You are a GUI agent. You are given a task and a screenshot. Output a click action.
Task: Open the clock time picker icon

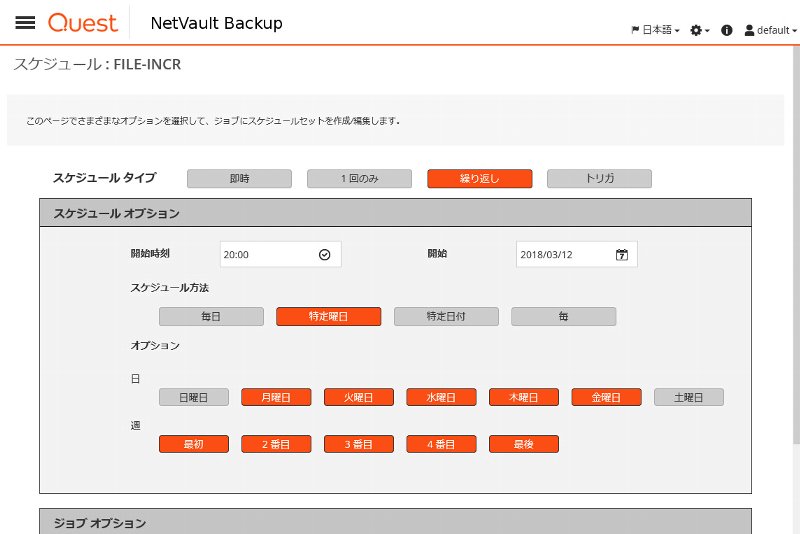[x=324, y=255]
